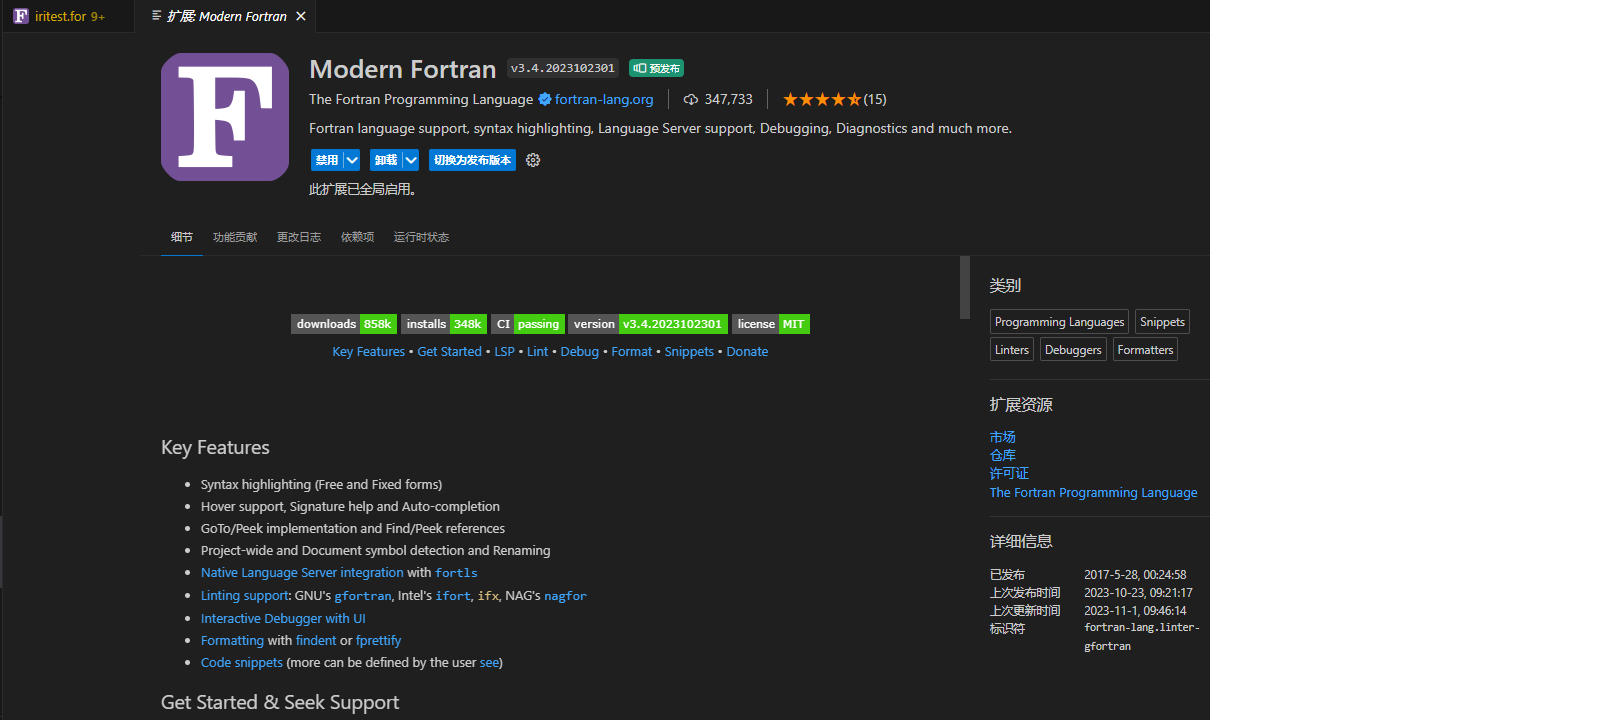Click the Fortran icon in the iritest.for tab
This screenshot has width=1602, height=720.
(x=21, y=16)
